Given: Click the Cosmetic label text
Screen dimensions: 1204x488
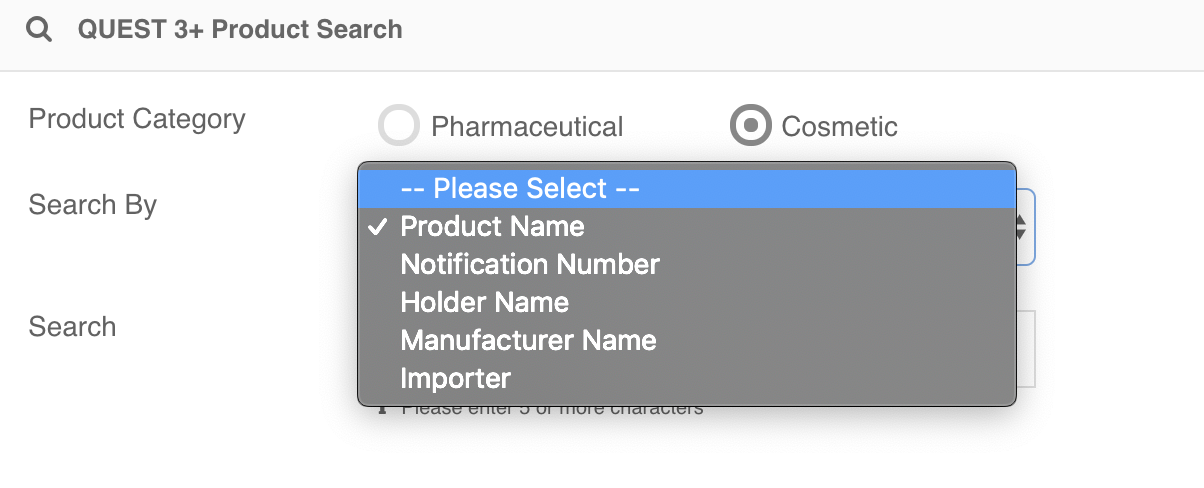Looking at the screenshot, I should pyautogui.click(x=840, y=127).
